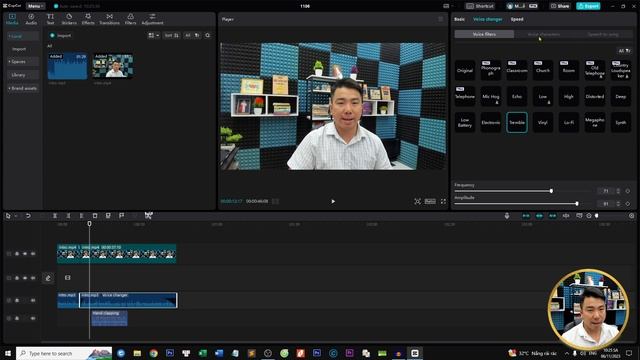Click the player scale-to-fit focus icon

pyautogui.click(x=418, y=201)
